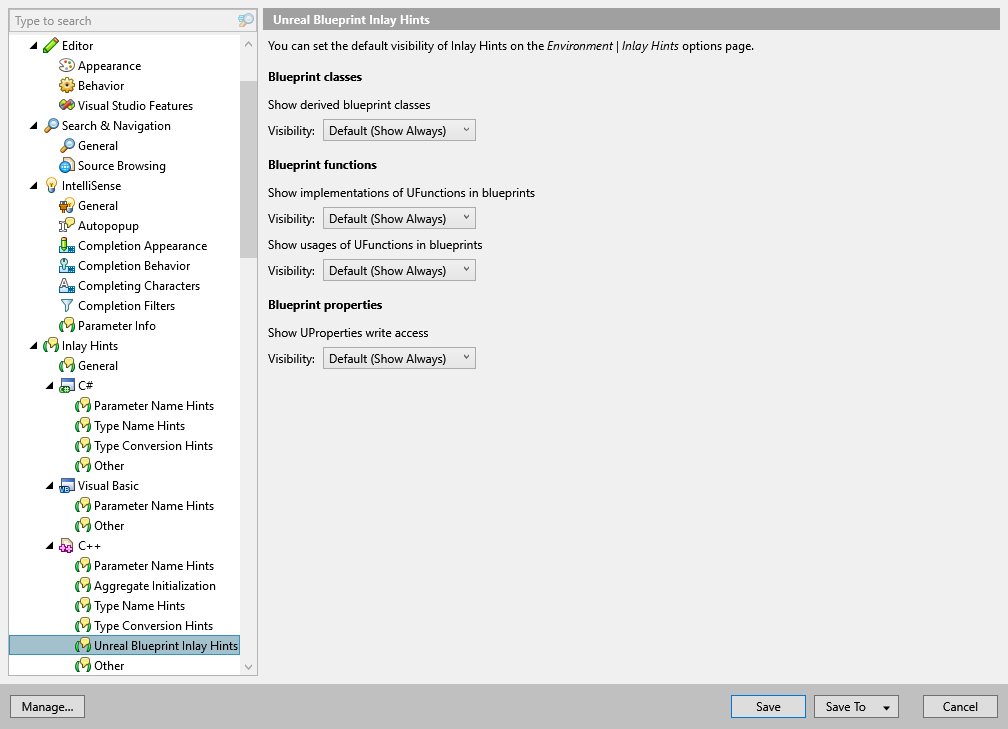Click the Source Browsing globe icon
The width and height of the screenshot is (1008, 729).
click(x=66, y=166)
